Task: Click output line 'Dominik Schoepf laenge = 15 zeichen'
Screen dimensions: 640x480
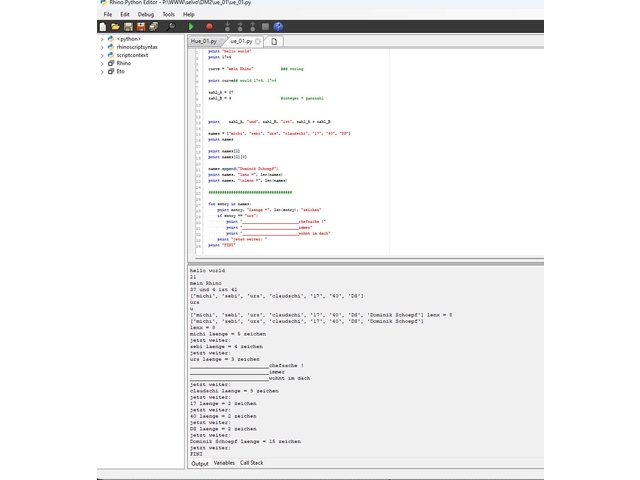Action: pos(245,441)
